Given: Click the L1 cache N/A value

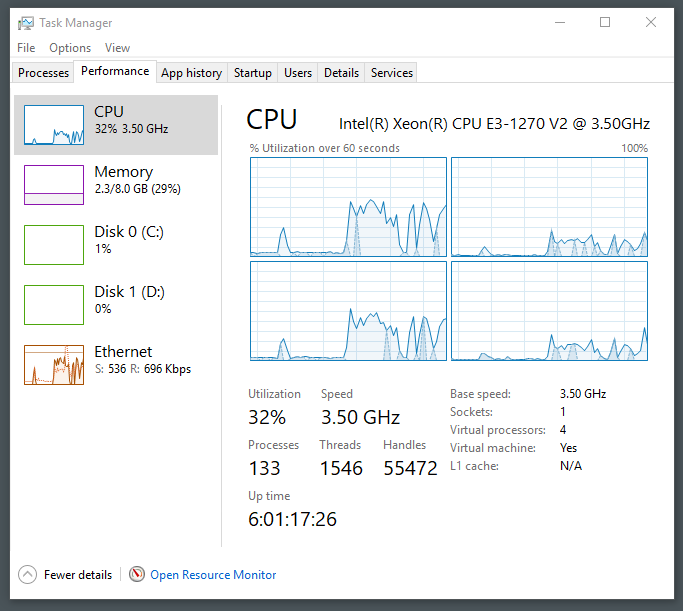Looking at the screenshot, I should pos(571,466).
